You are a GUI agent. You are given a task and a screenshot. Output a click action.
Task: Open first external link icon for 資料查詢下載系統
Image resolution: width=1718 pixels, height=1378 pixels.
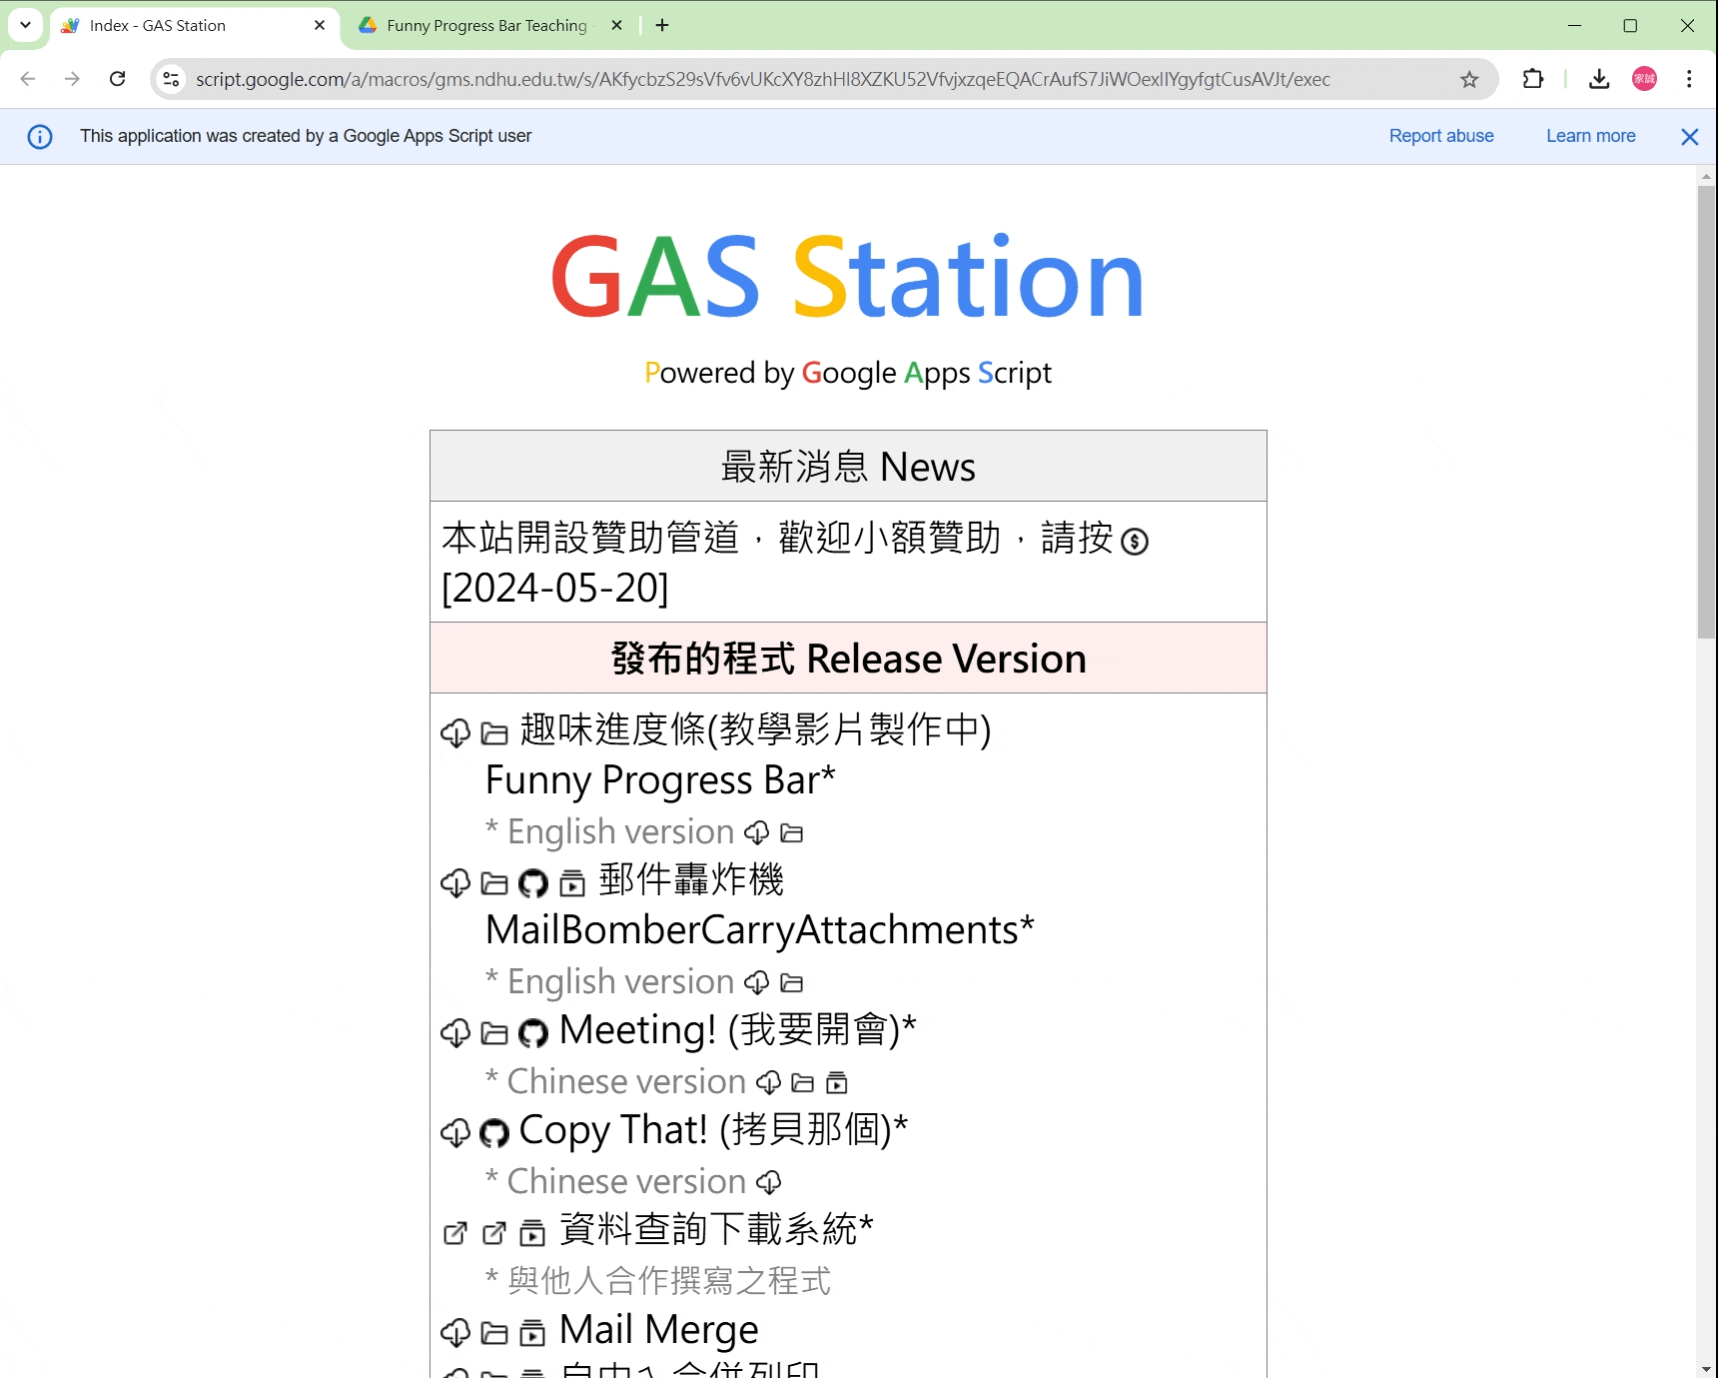pos(455,1233)
